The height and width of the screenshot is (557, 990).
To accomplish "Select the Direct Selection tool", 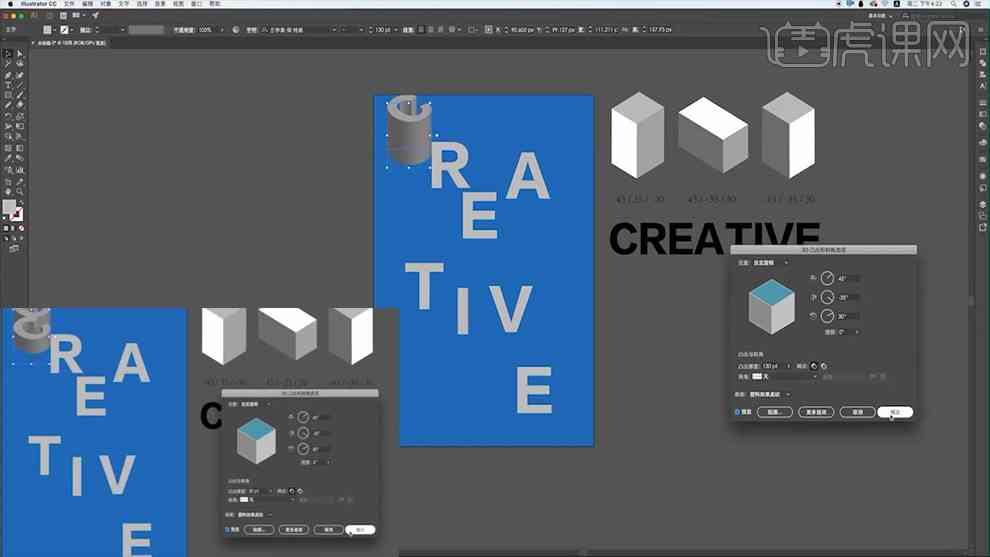I will tap(20, 54).
